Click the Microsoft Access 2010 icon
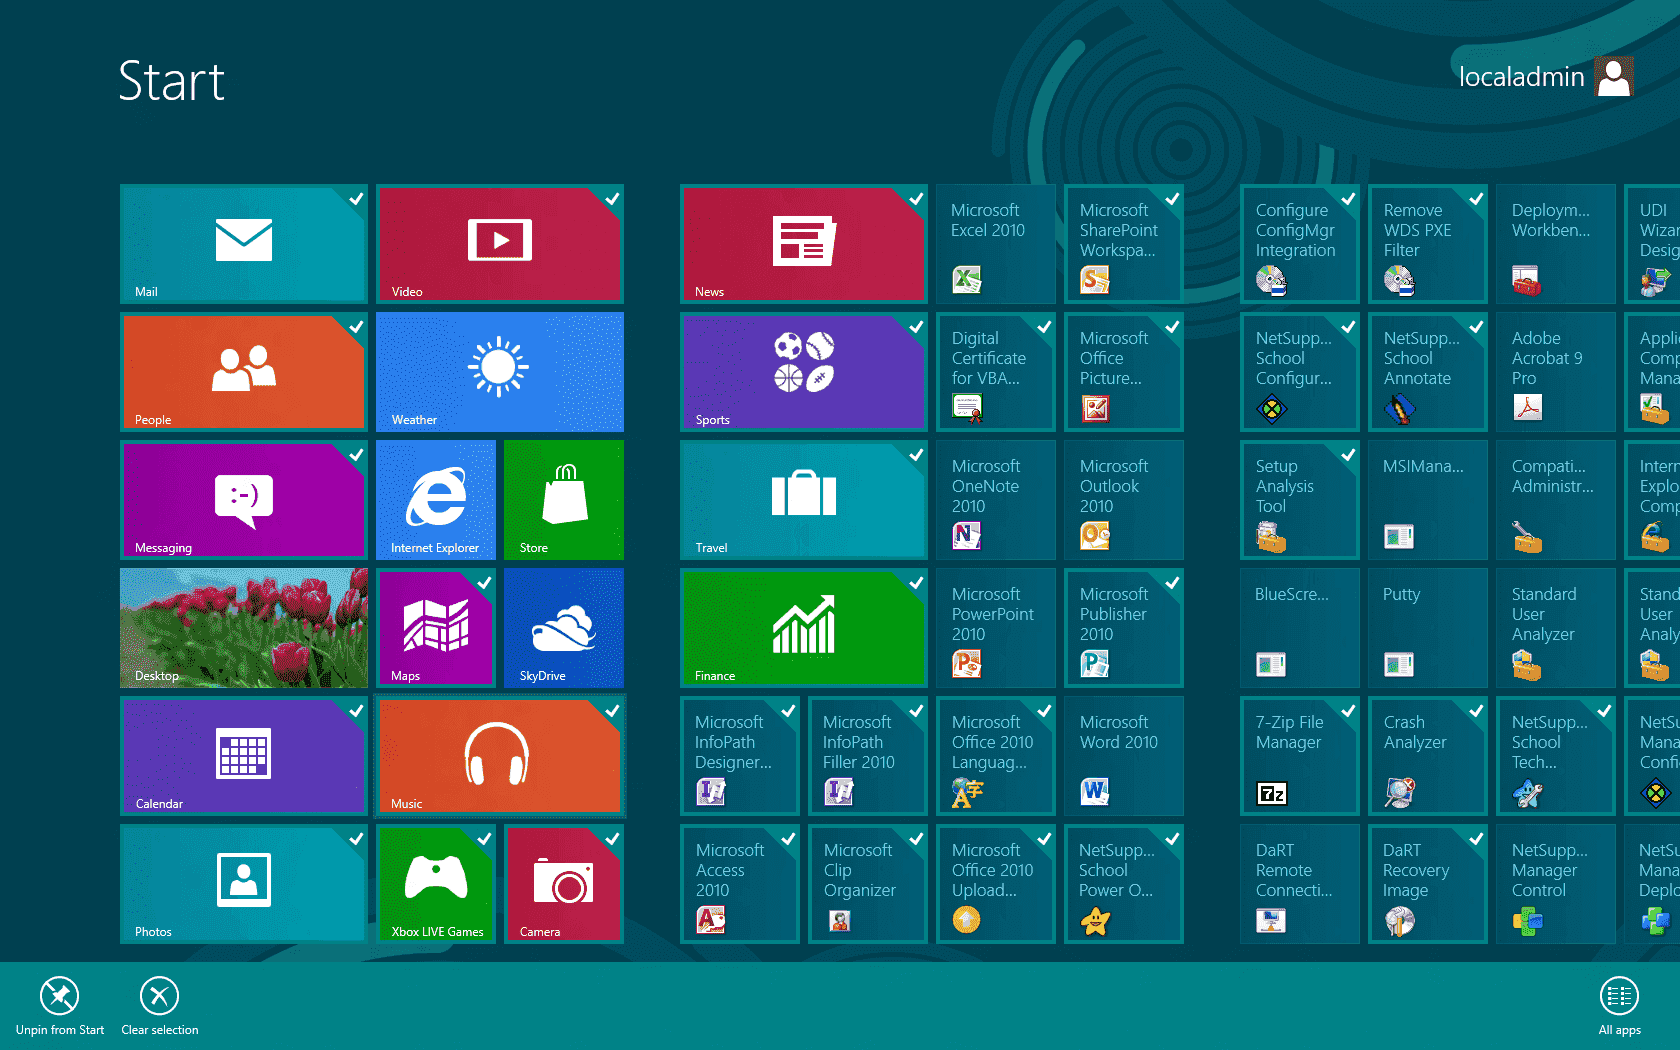 point(711,920)
